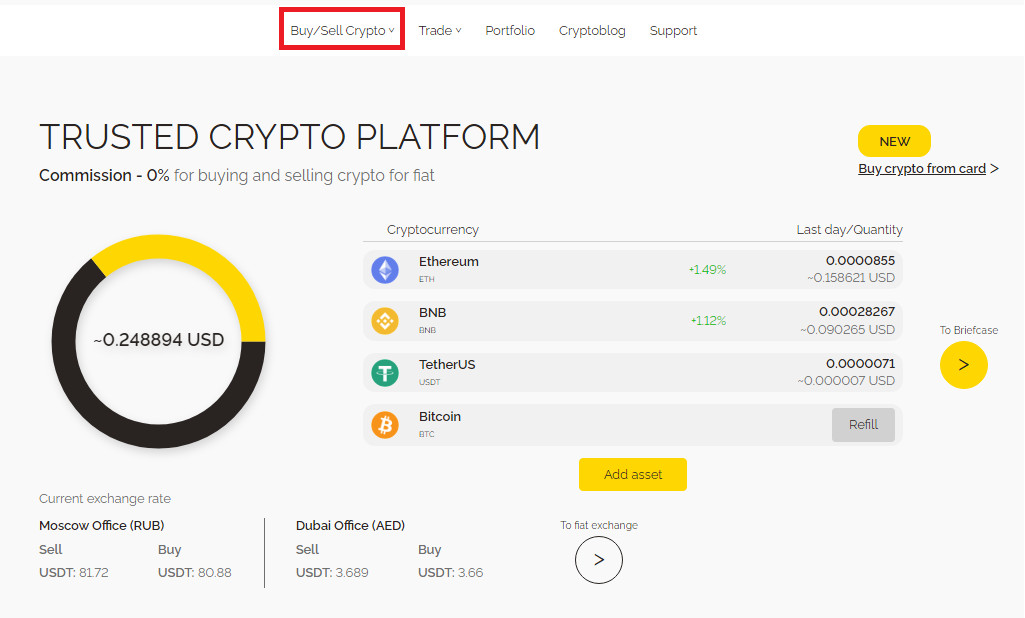Select the Ethereum row quantity value

[860, 261]
